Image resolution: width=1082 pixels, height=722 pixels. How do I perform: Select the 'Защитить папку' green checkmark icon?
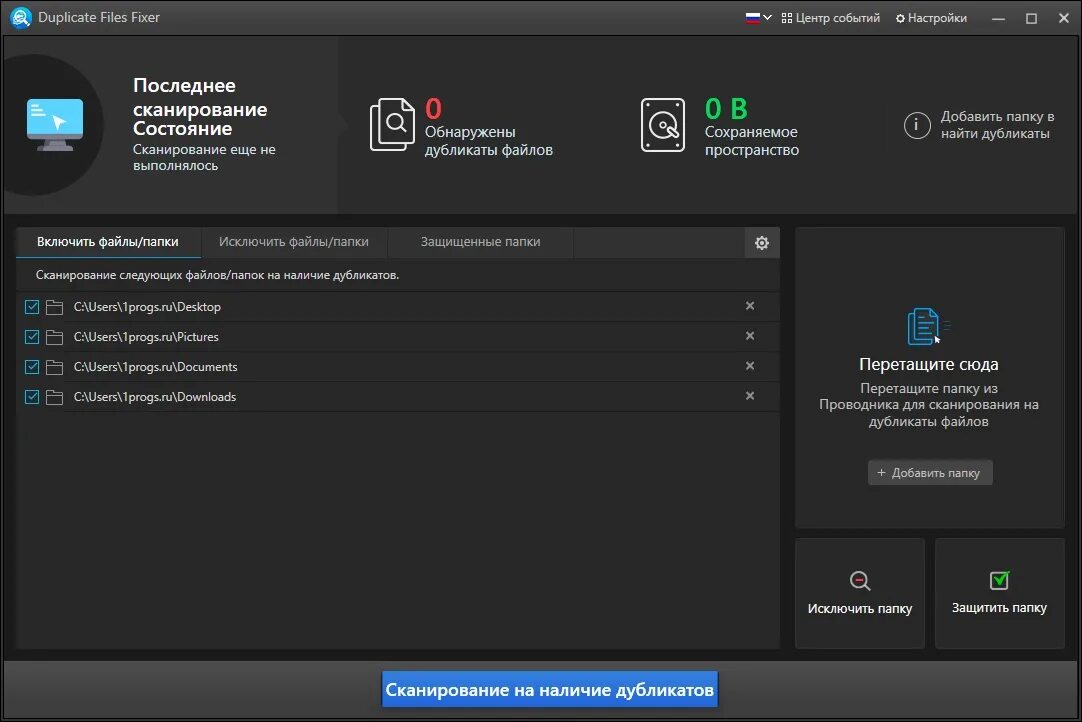pyautogui.click(x=999, y=578)
